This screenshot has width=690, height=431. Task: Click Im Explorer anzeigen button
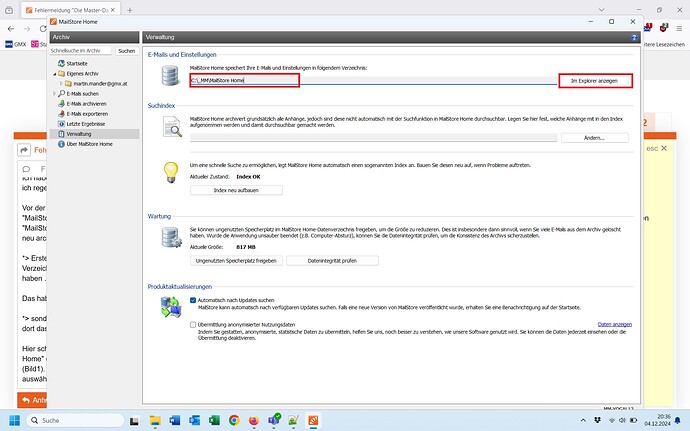(x=595, y=81)
